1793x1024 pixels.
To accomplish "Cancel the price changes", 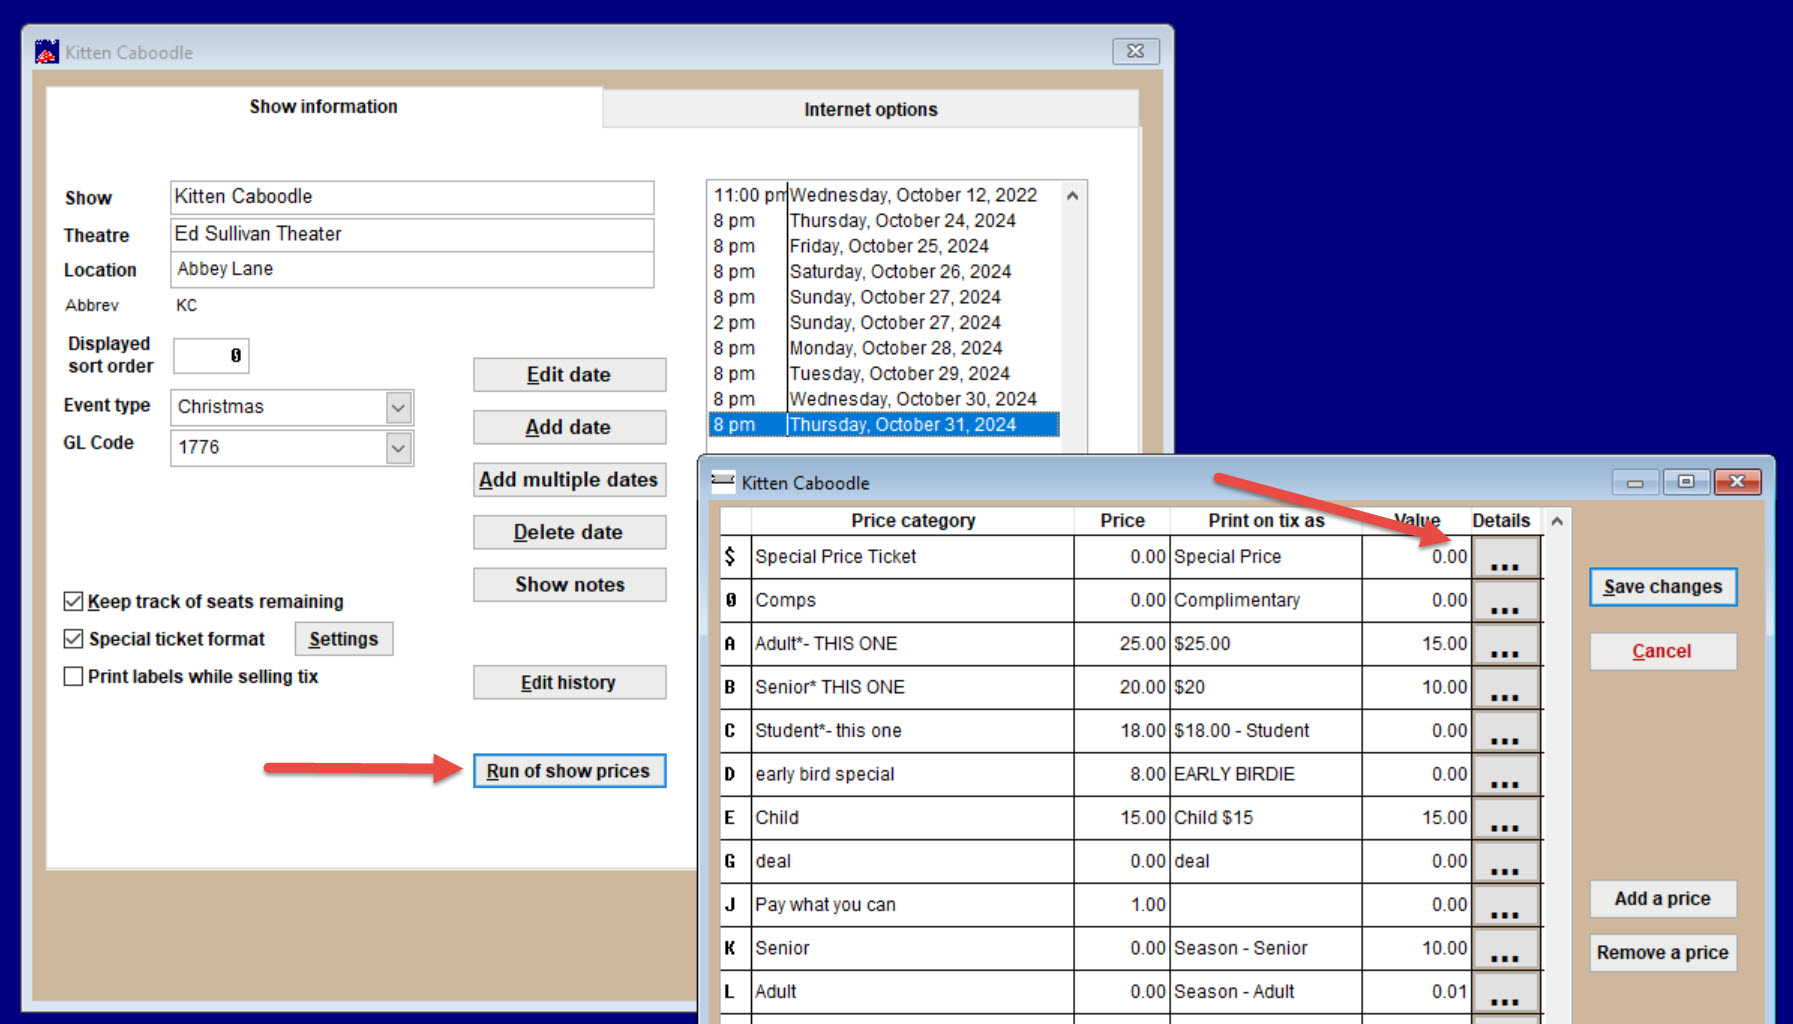I will [1663, 651].
